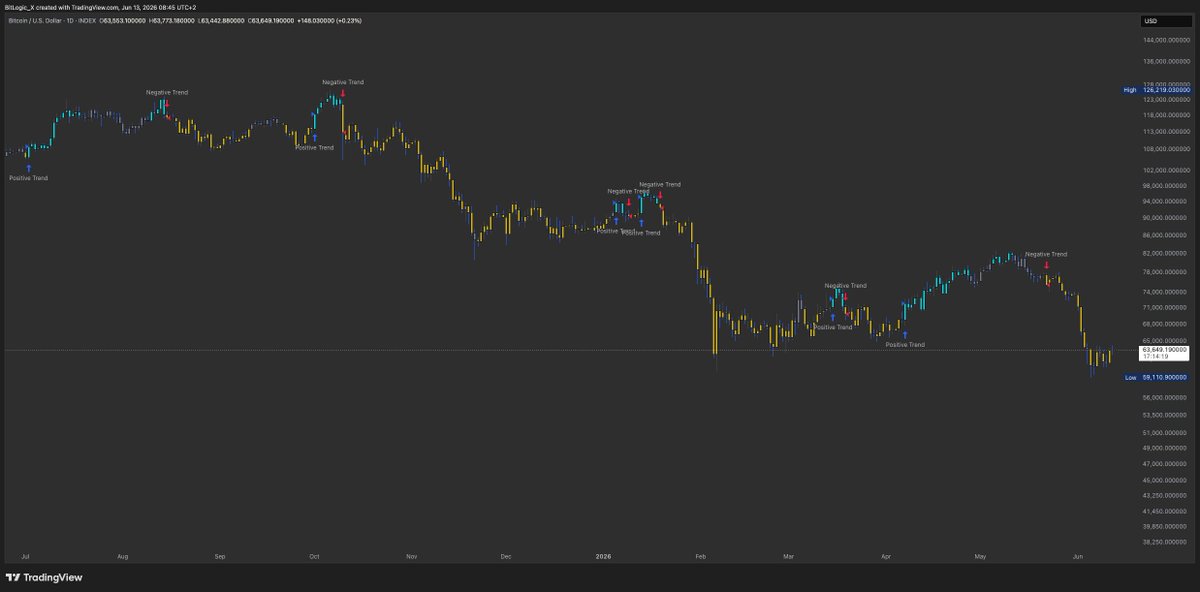Image resolution: width=1200 pixels, height=592 pixels.
Task: Click the April Positive Trend signal label
Action: [x=905, y=344]
